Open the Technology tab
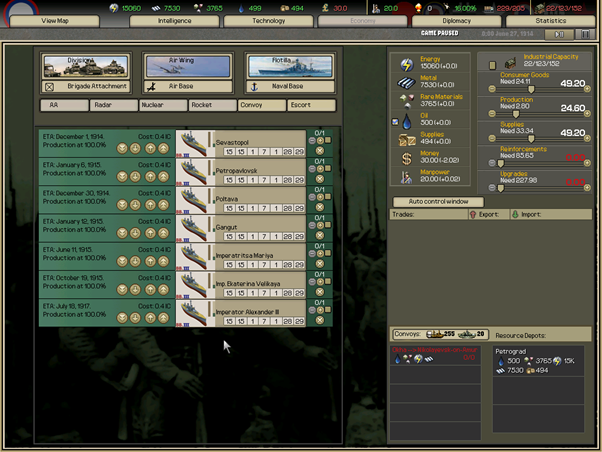Screen dimensions: 602x452 tap(268, 20)
